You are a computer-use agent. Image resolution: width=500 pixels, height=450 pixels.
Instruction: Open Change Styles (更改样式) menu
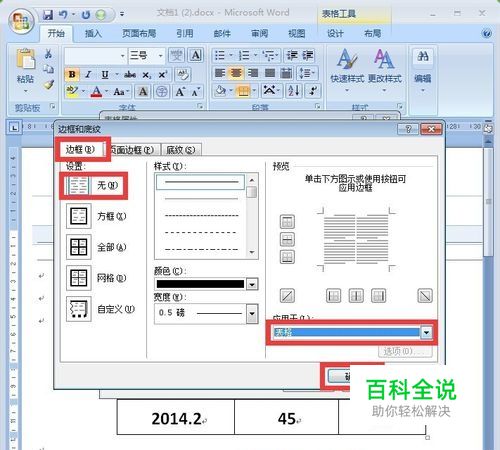(x=384, y=70)
